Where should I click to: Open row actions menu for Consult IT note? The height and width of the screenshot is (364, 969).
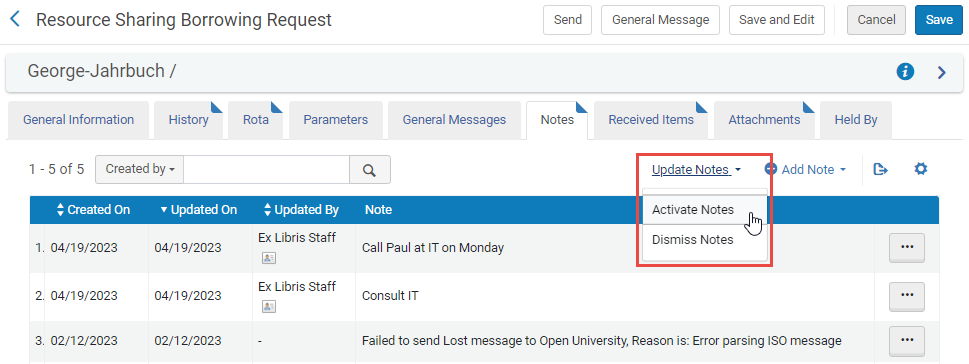tap(907, 296)
